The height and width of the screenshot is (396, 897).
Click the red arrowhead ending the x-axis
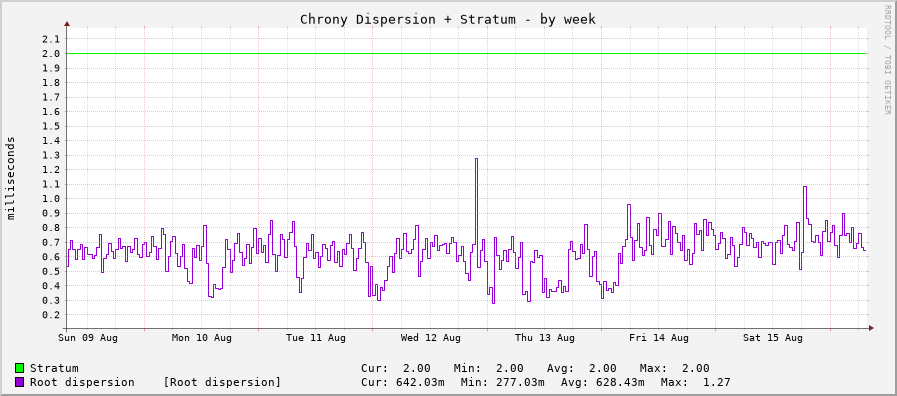pyautogui.click(x=871, y=328)
